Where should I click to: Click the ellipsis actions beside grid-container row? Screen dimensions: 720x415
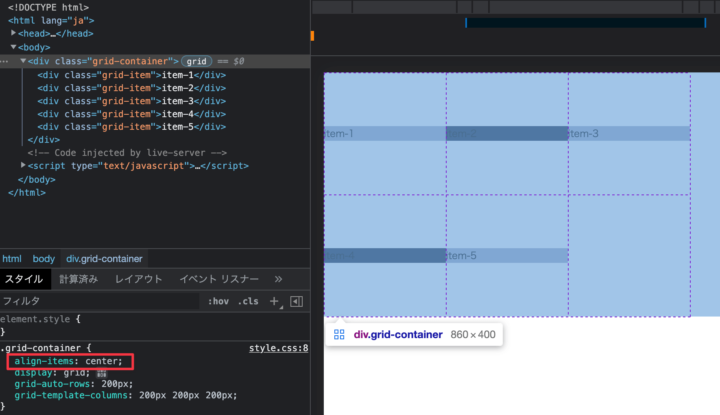pos(5,61)
